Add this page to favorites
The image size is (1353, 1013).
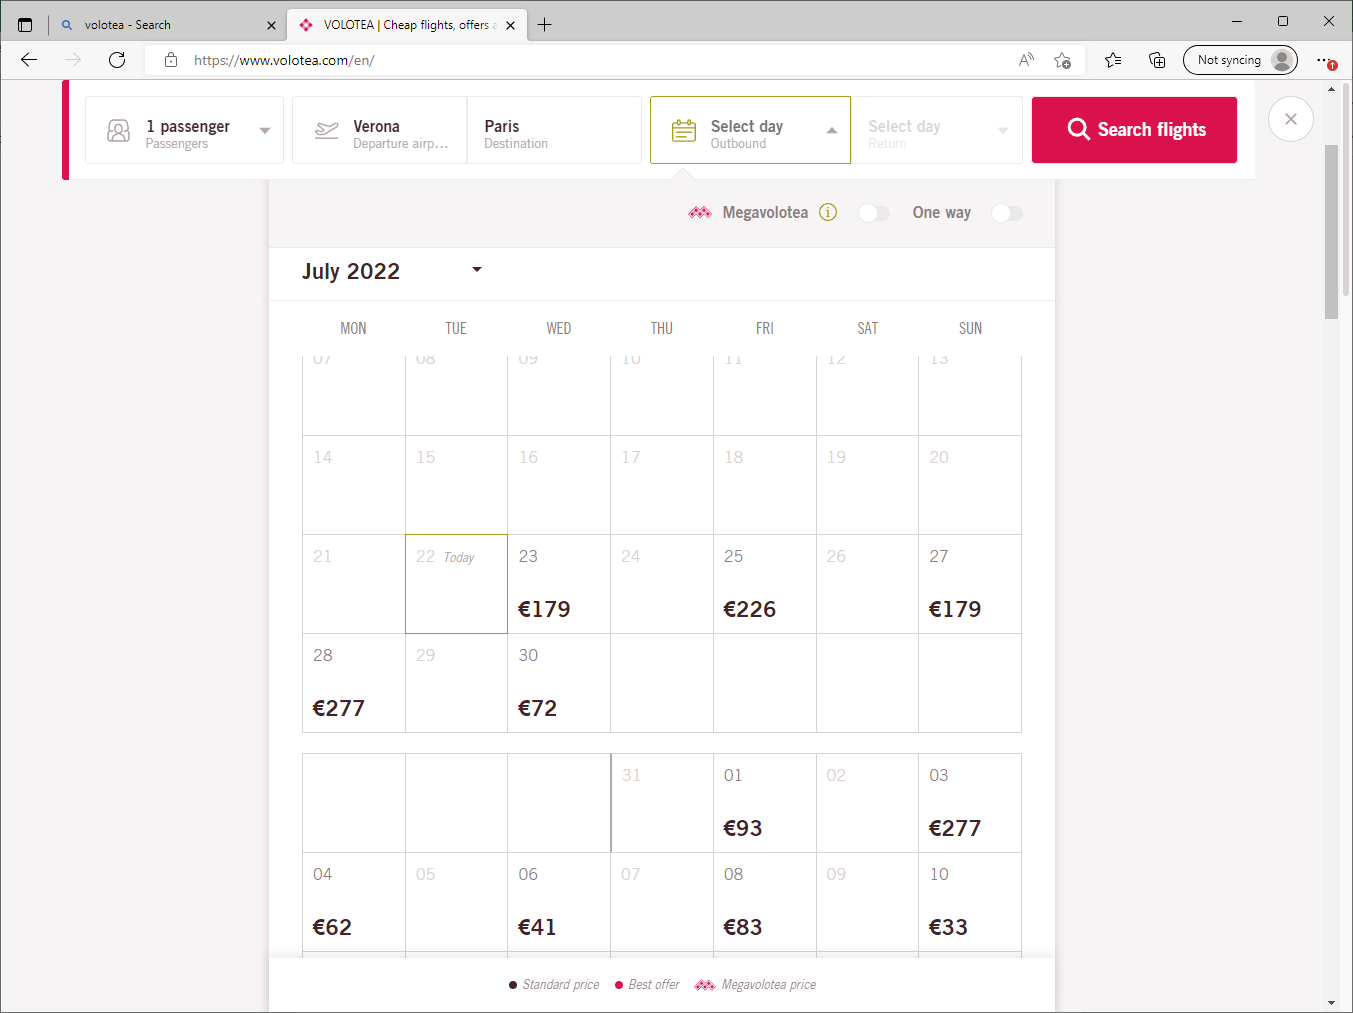click(x=1062, y=60)
